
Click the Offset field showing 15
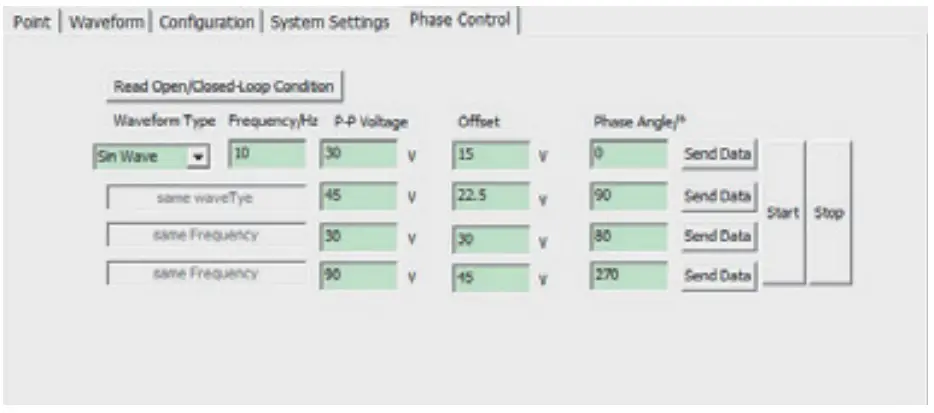click(490, 156)
